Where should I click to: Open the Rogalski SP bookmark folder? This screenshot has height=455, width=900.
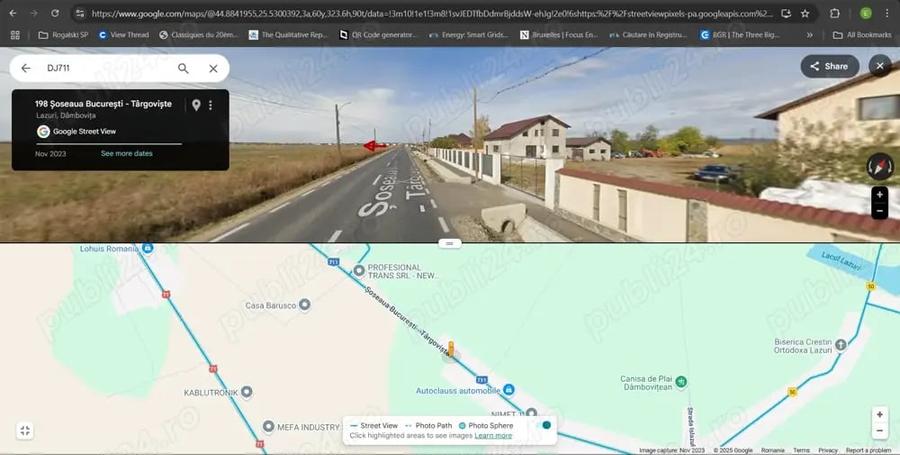click(x=64, y=35)
